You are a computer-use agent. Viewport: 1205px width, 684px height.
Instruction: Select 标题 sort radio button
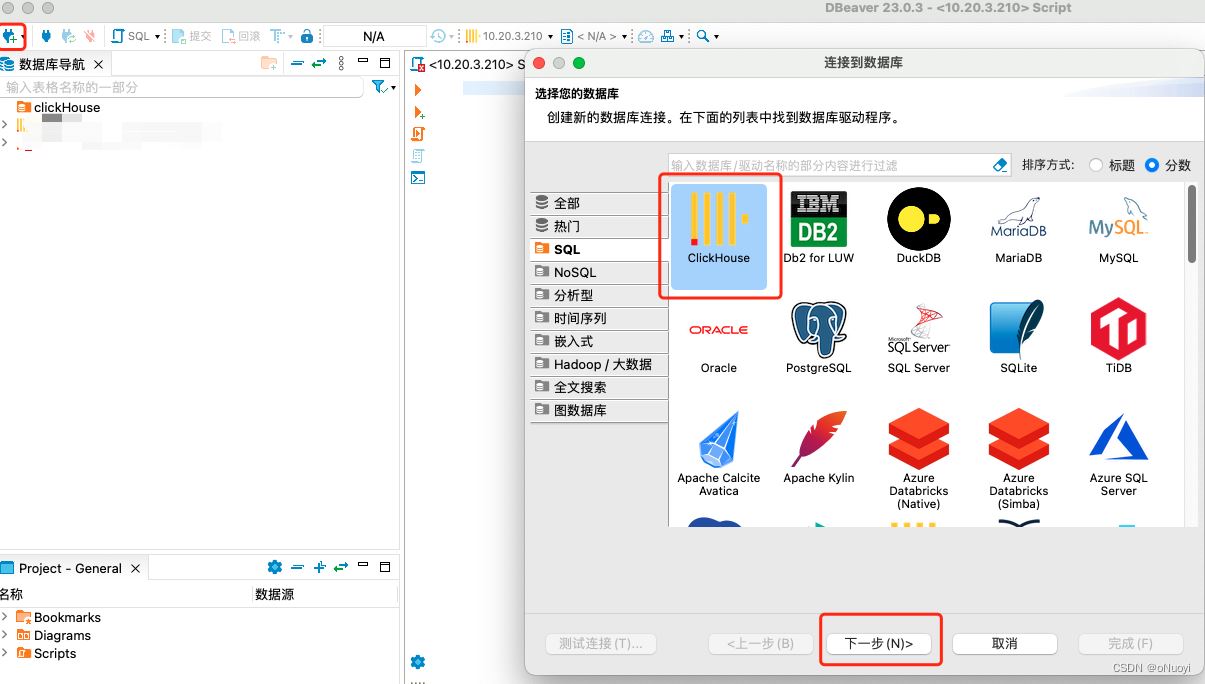tap(1097, 165)
